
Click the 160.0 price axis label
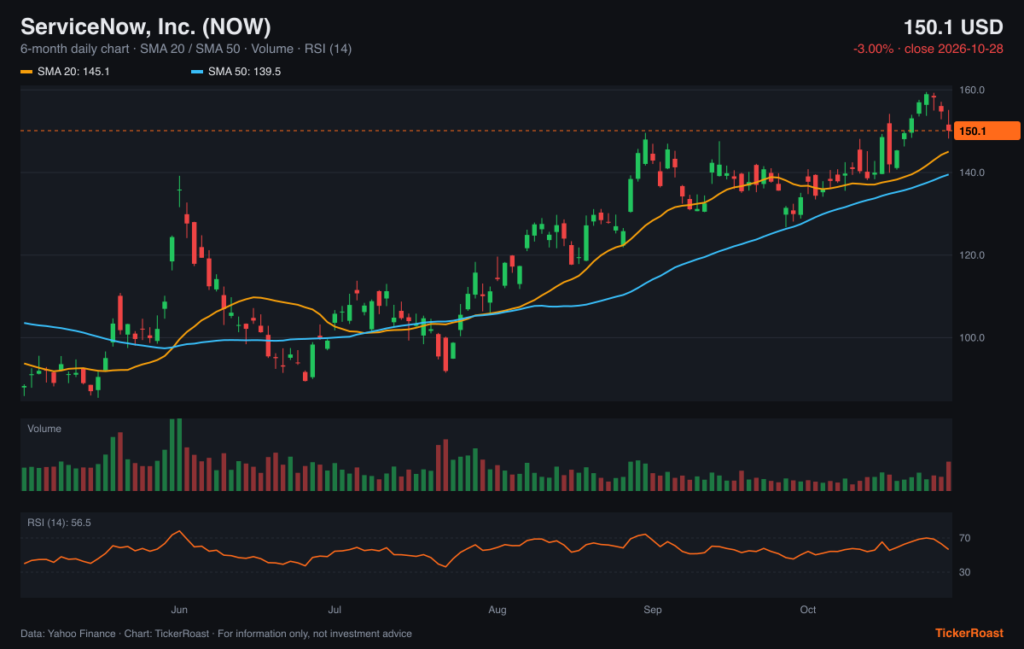tap(972, 90)
